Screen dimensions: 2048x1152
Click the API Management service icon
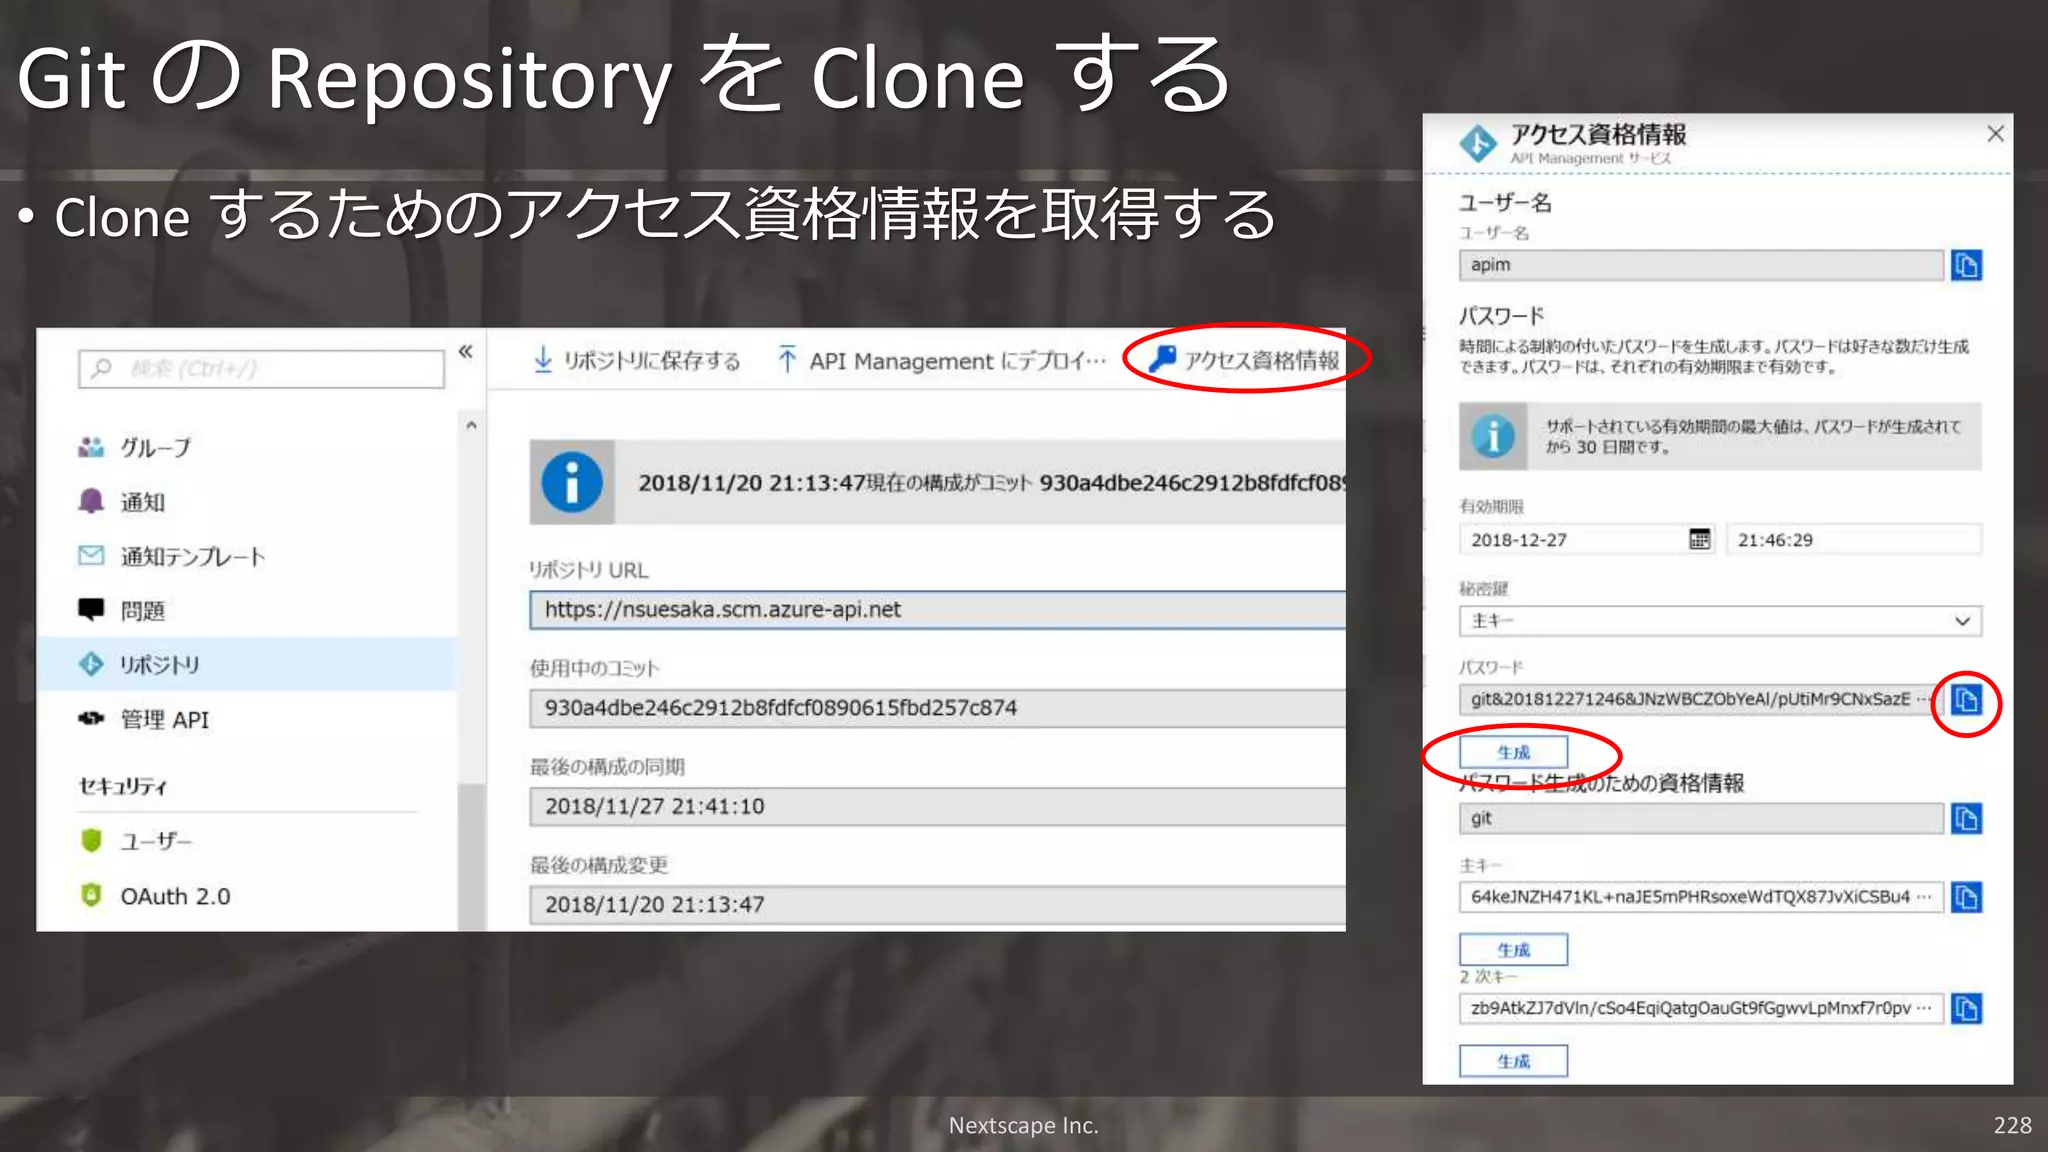point(1478,144)
